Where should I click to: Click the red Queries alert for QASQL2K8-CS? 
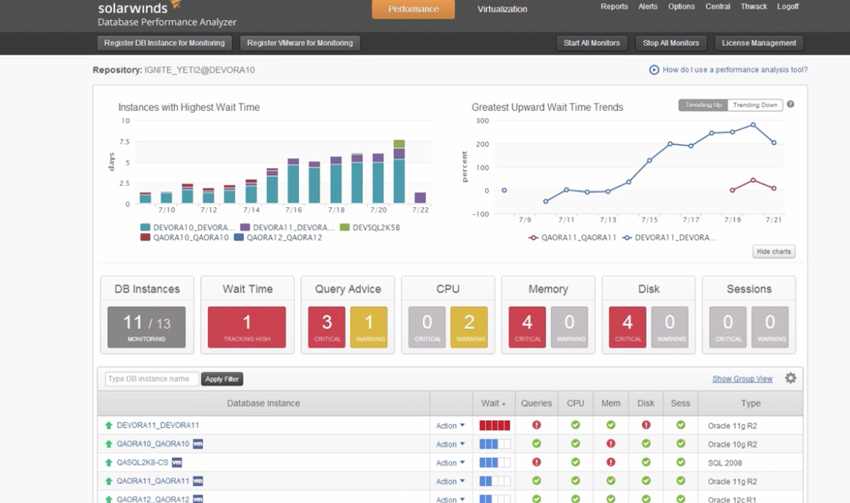(x=536, y=462)
